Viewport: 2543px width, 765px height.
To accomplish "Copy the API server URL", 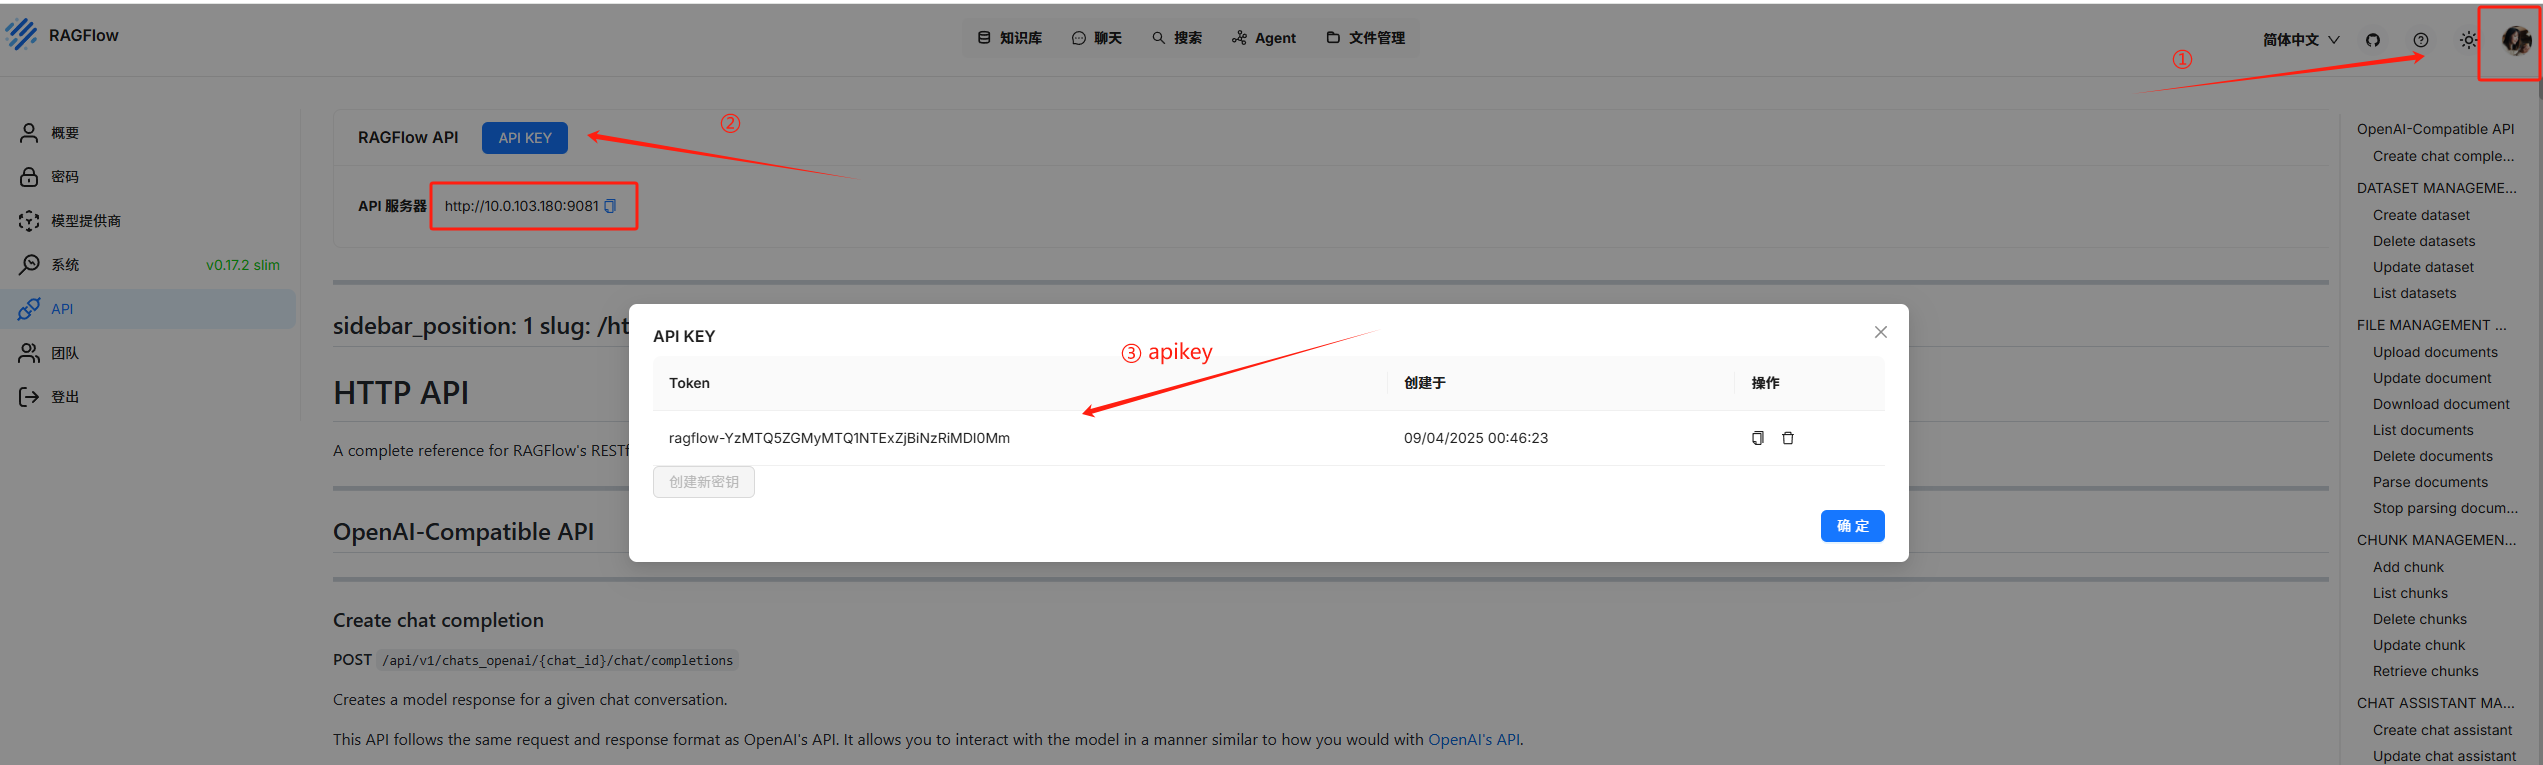I will (x=610, y=206).
